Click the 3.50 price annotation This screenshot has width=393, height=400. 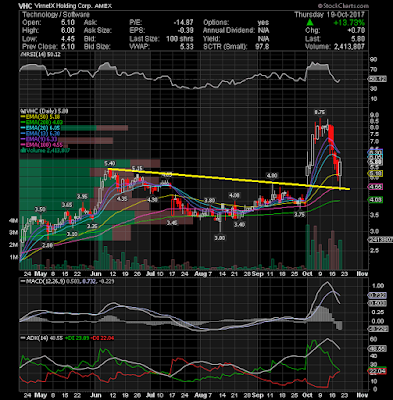click(40, 209)
